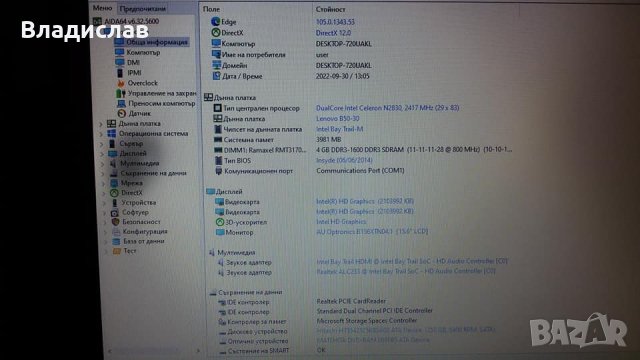Expand the Мрежа tree node
640x360 pixels.
(103, 183)
